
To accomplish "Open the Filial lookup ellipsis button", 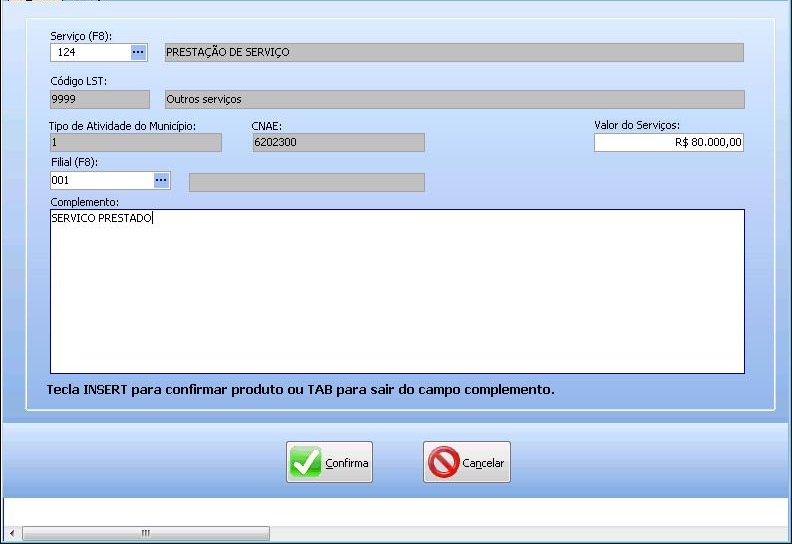I will pos(161,180).
